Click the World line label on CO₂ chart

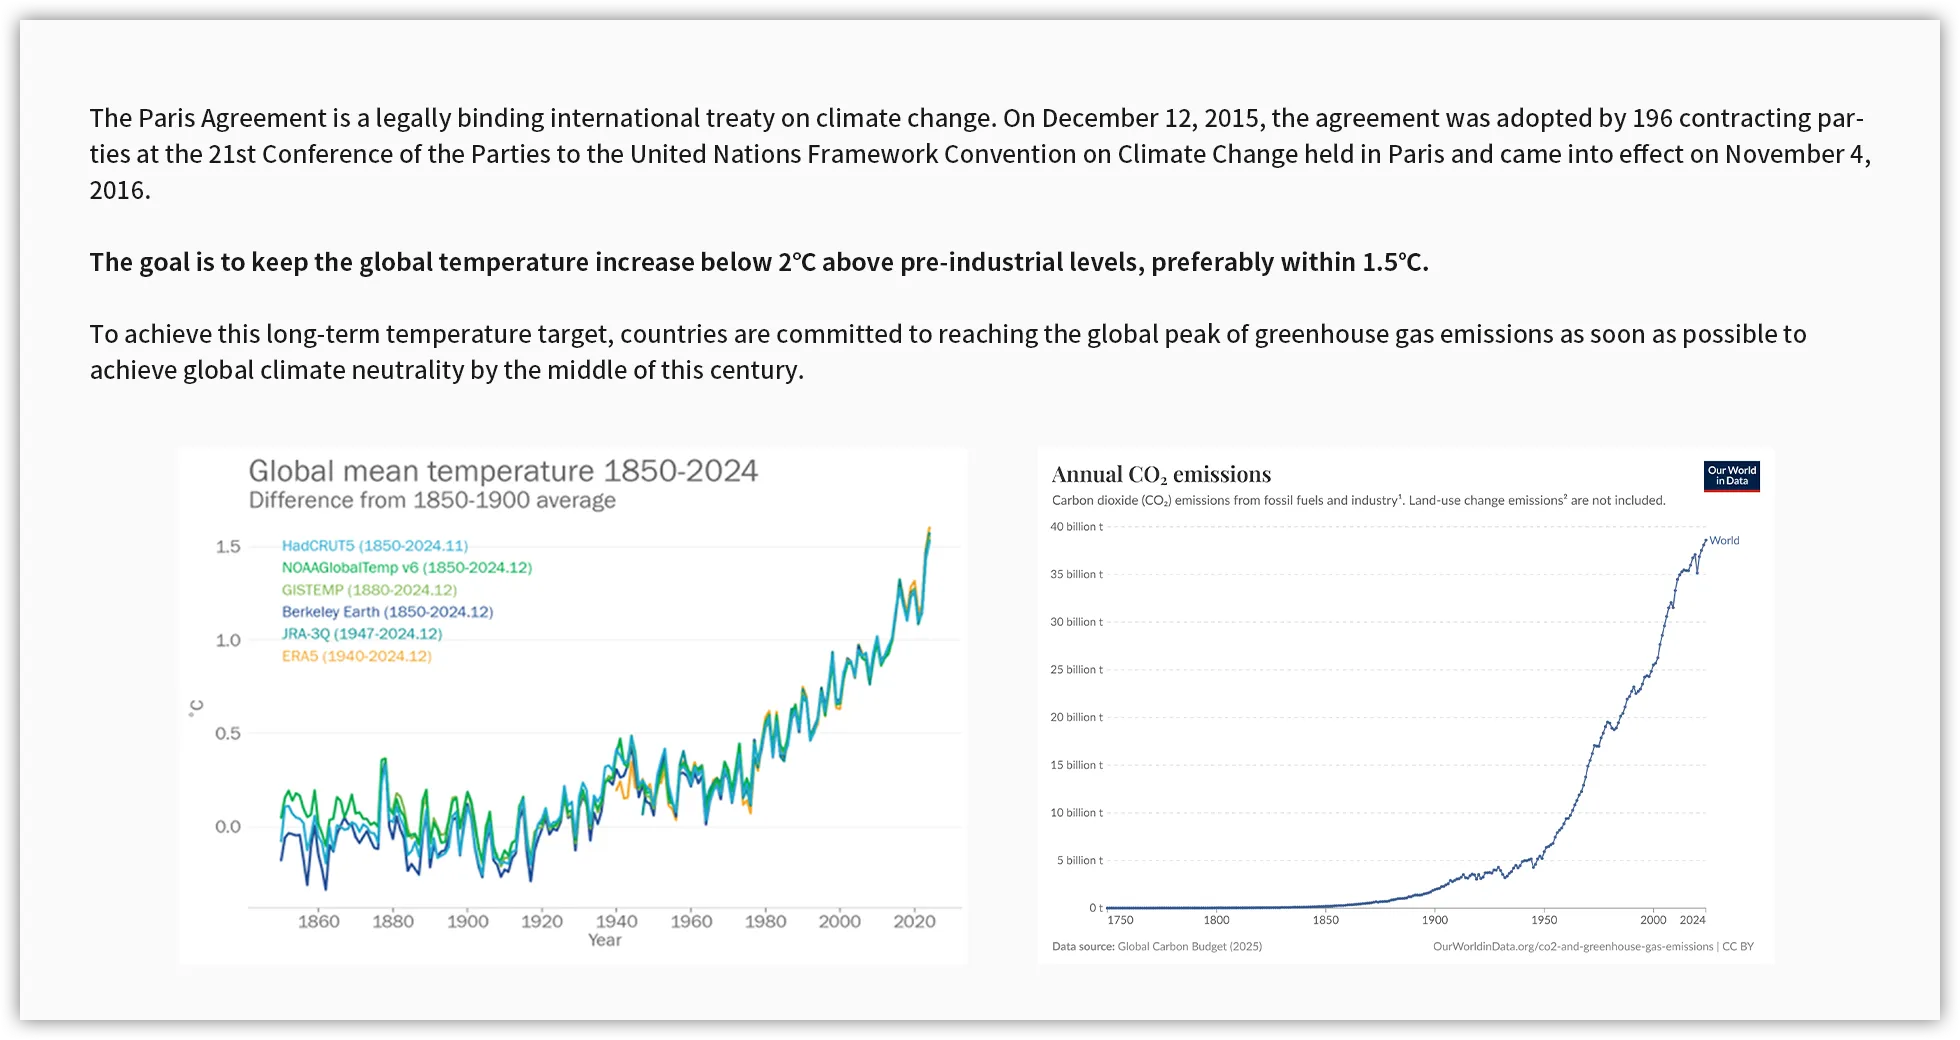tap(1724, 541)
